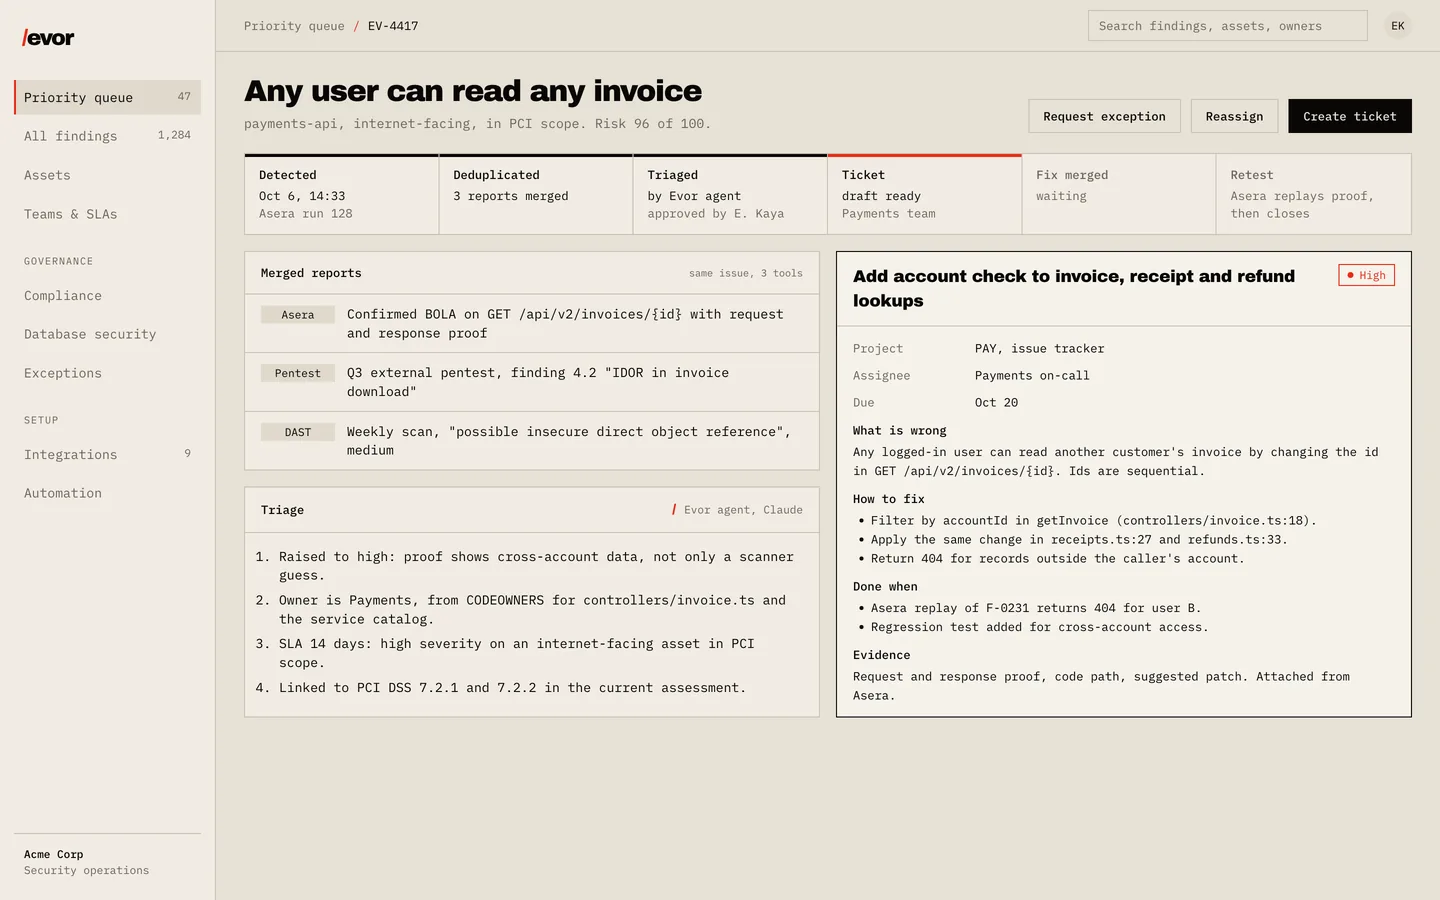
Task: Click the Evidence description text
Action: point(1102,686)
